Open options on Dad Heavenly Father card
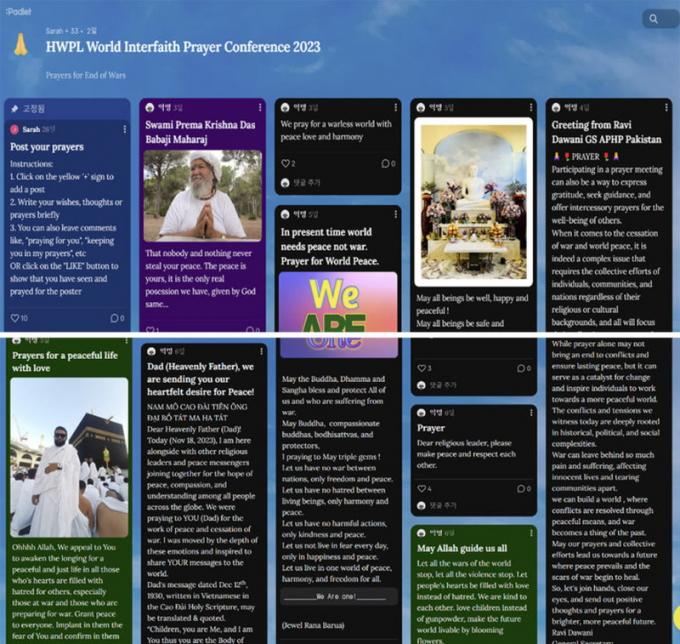 261,351
